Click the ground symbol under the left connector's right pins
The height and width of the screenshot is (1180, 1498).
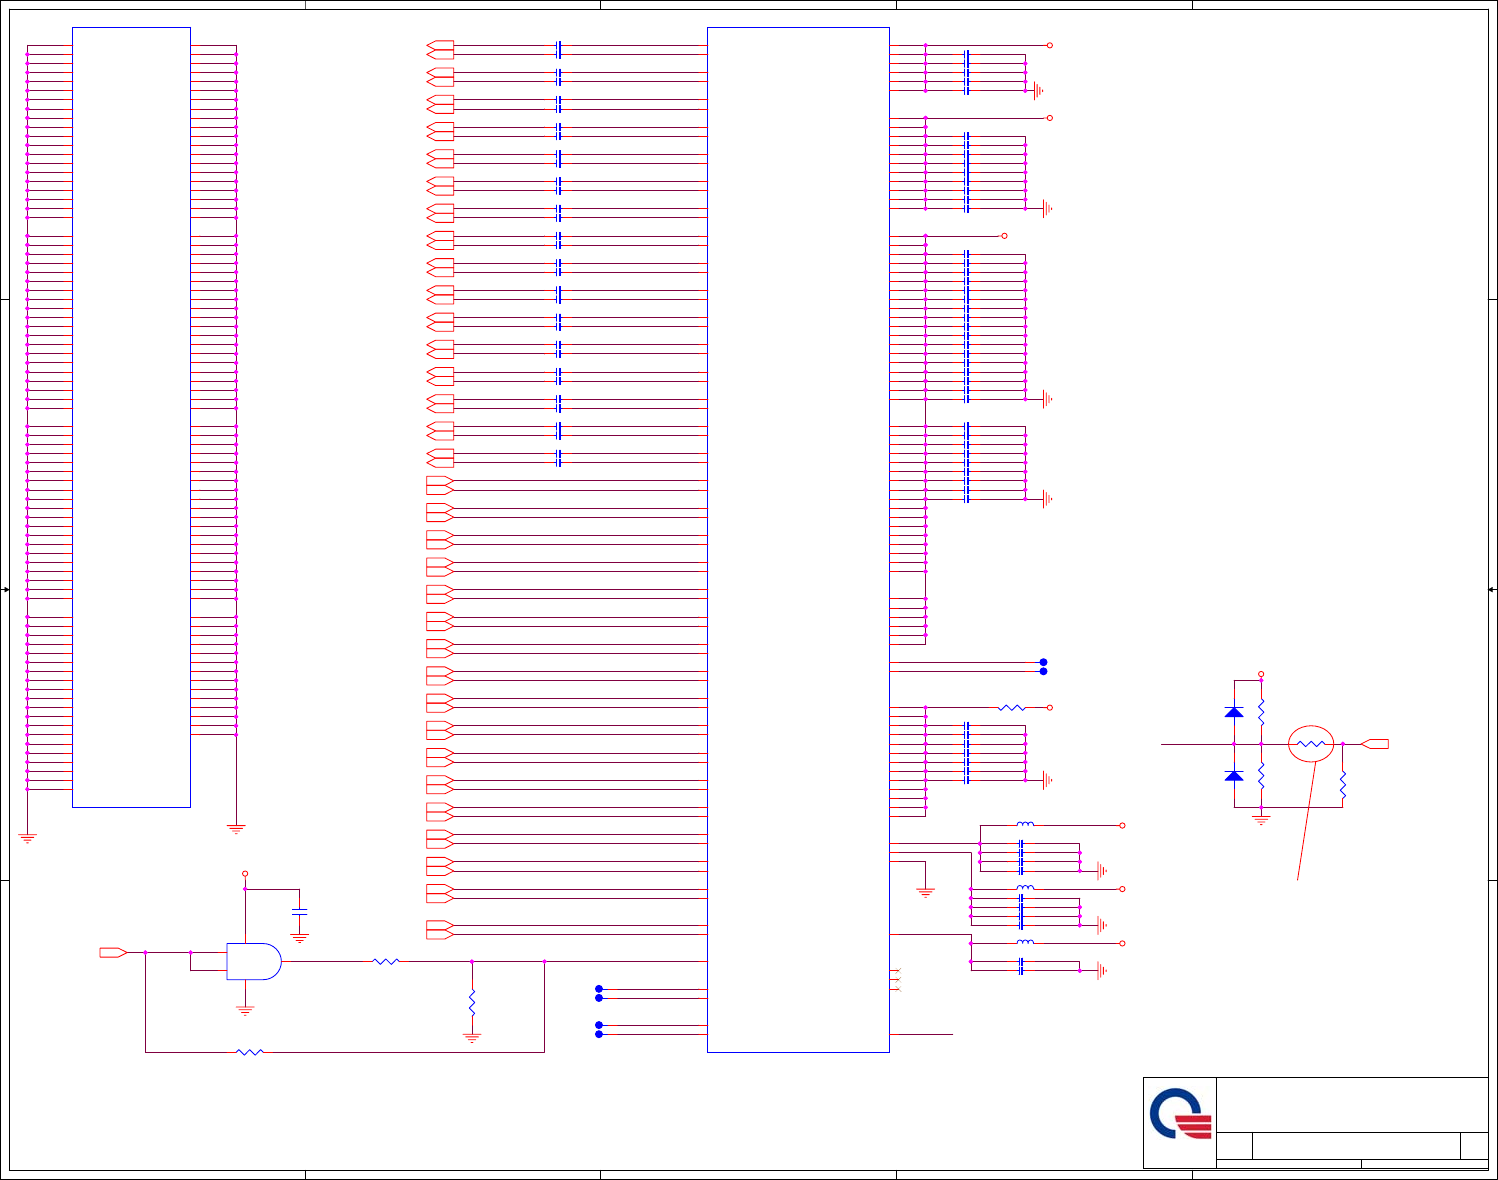pos(236,829)
